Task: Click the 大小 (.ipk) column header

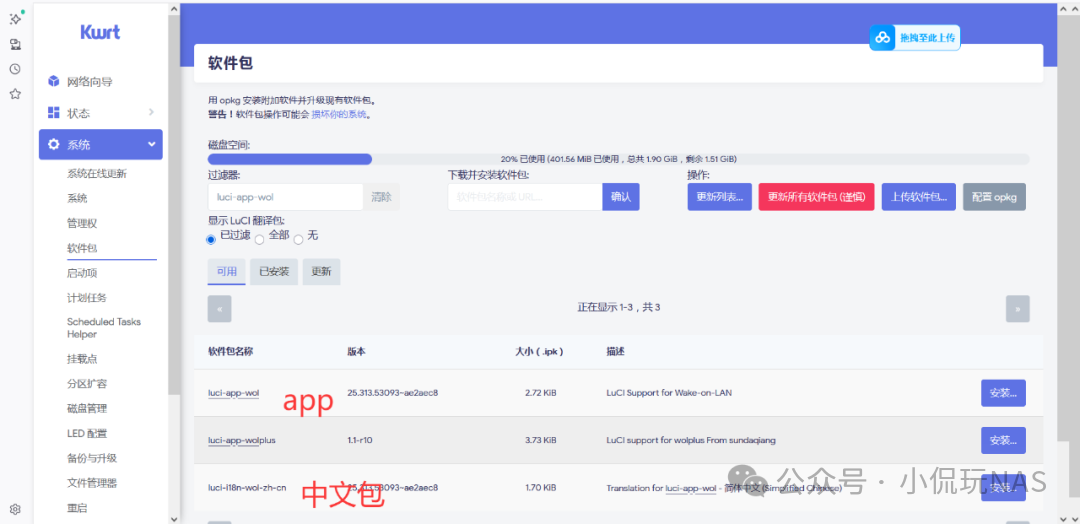Action: tap(540, 351)
